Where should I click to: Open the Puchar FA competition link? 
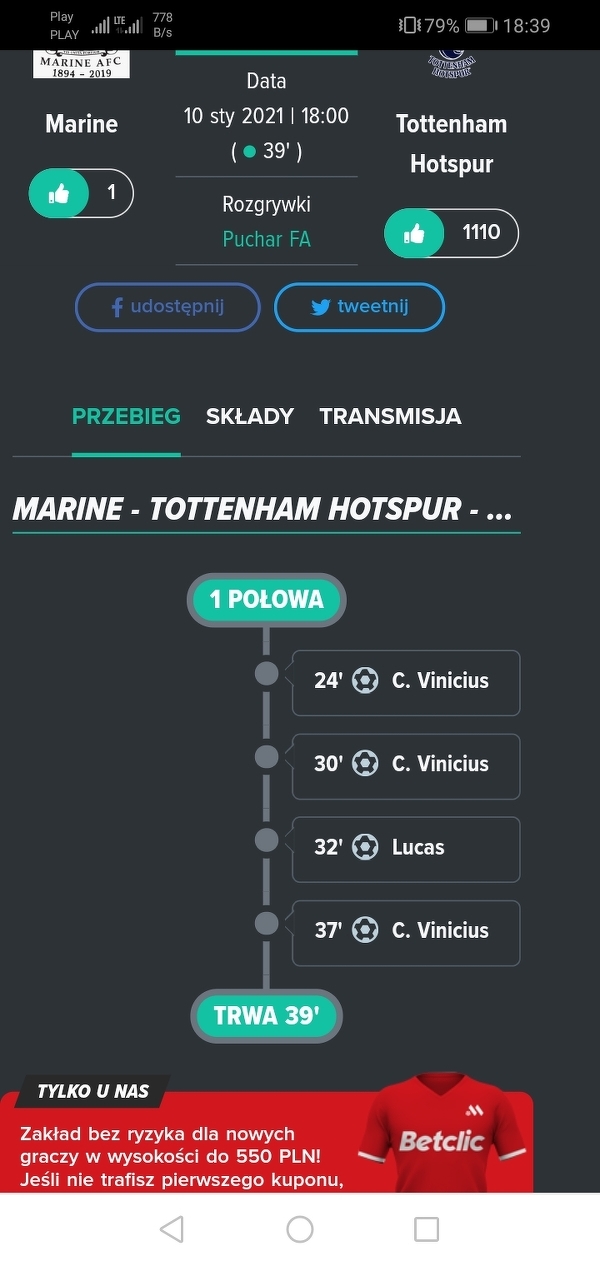point(266,240)
